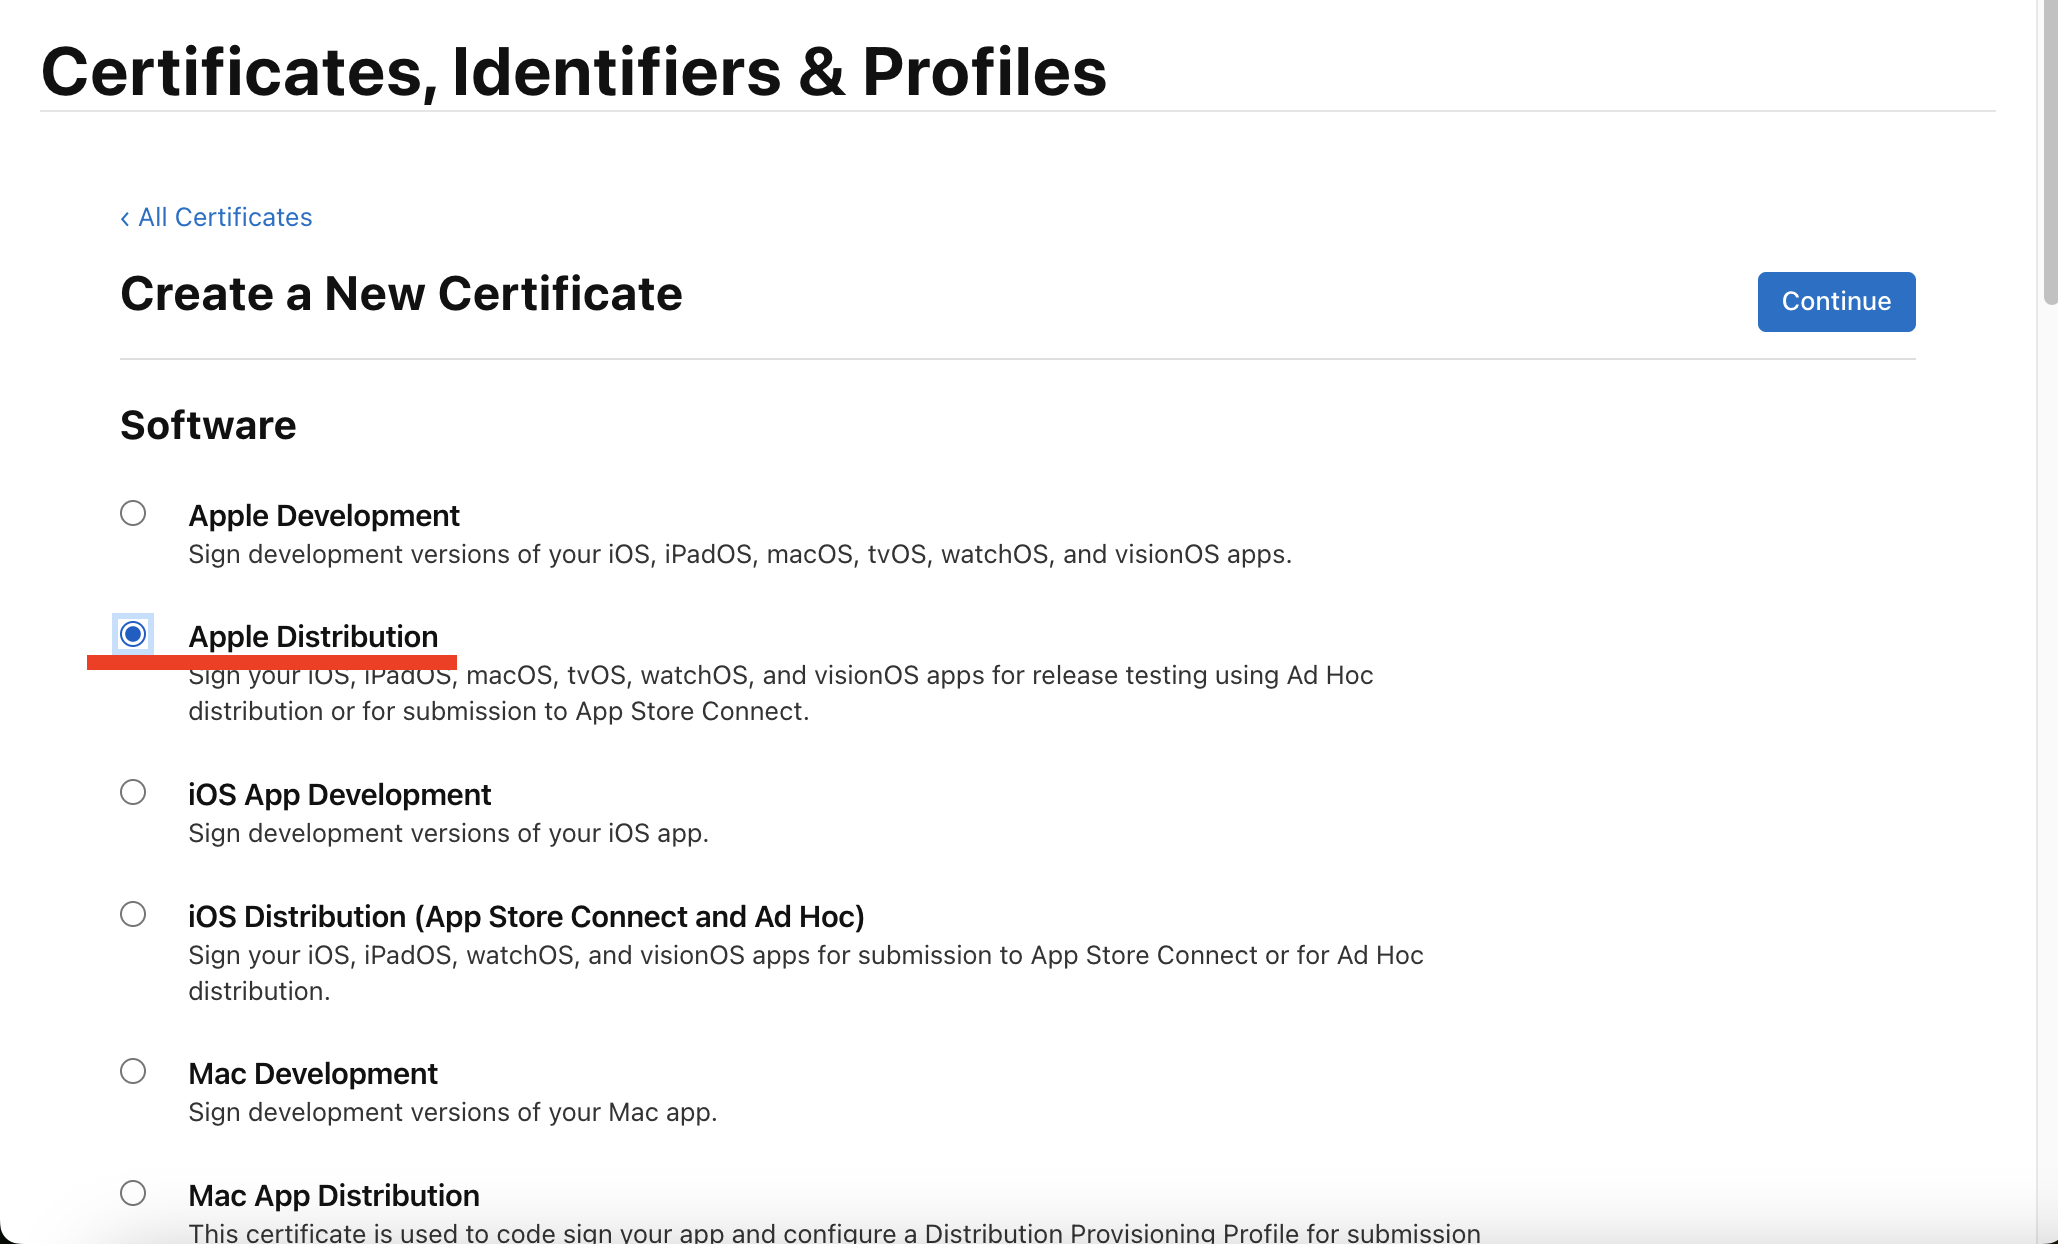Click the Certificates, Identifiers & Profiles title
2058x1244 pixels.
573,70
